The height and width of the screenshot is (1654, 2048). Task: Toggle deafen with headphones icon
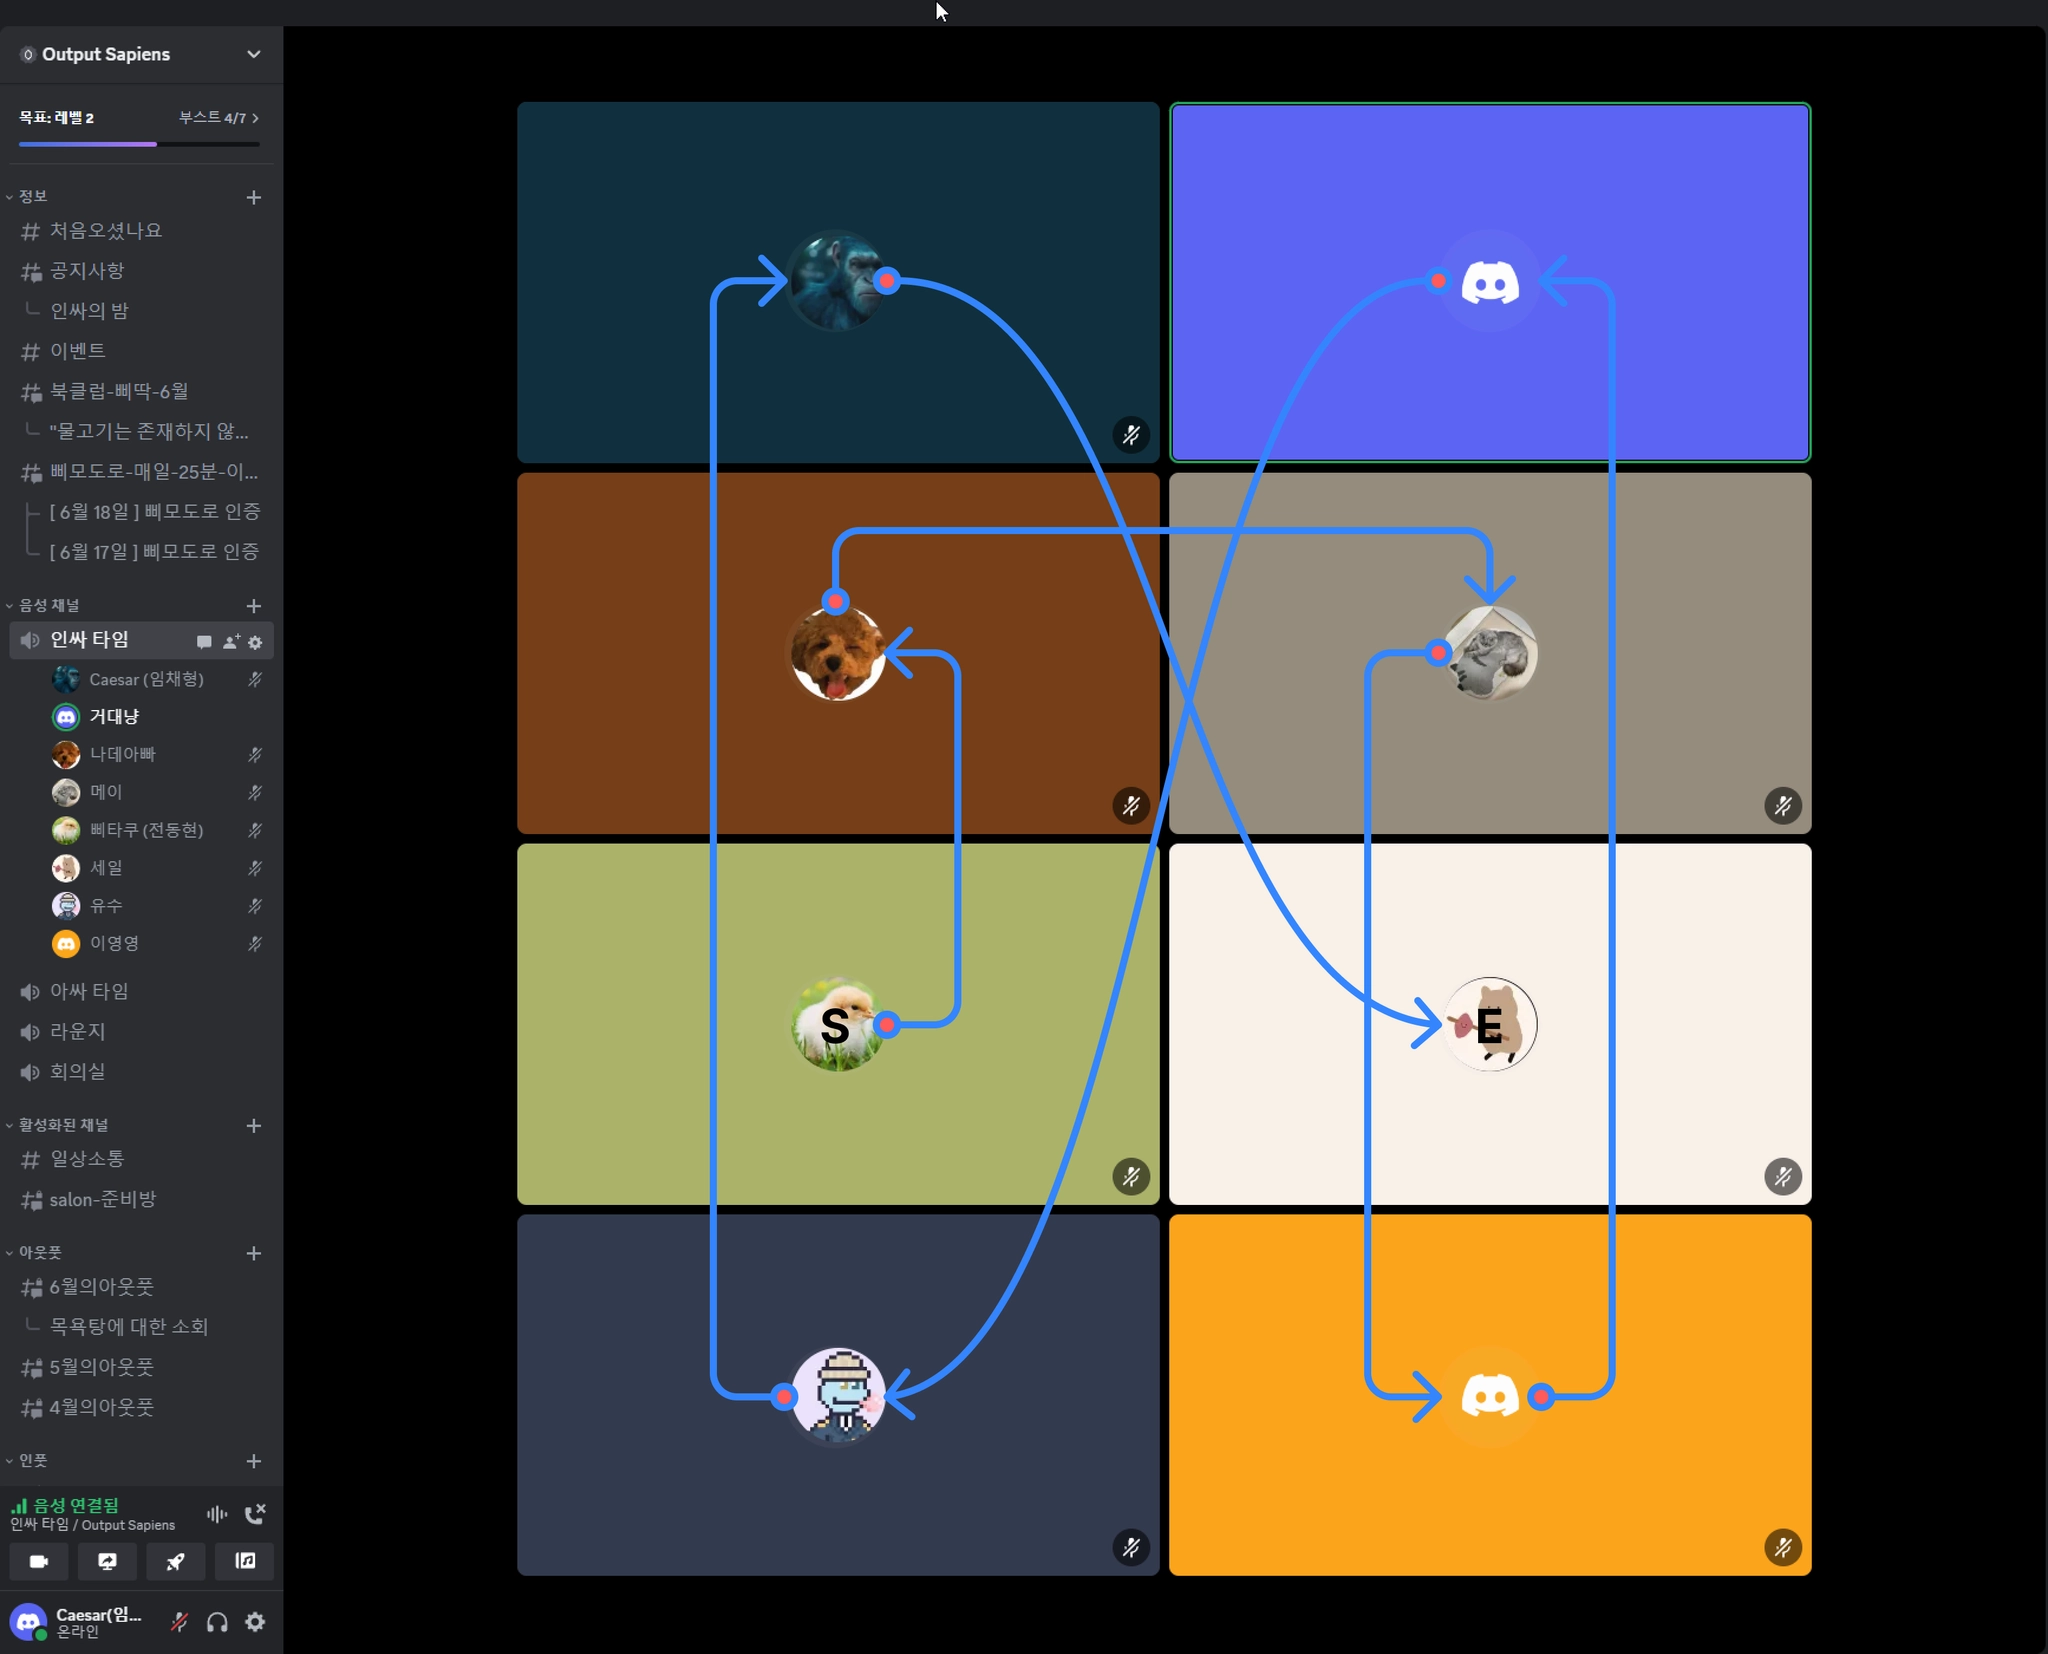coord(217,1622)
